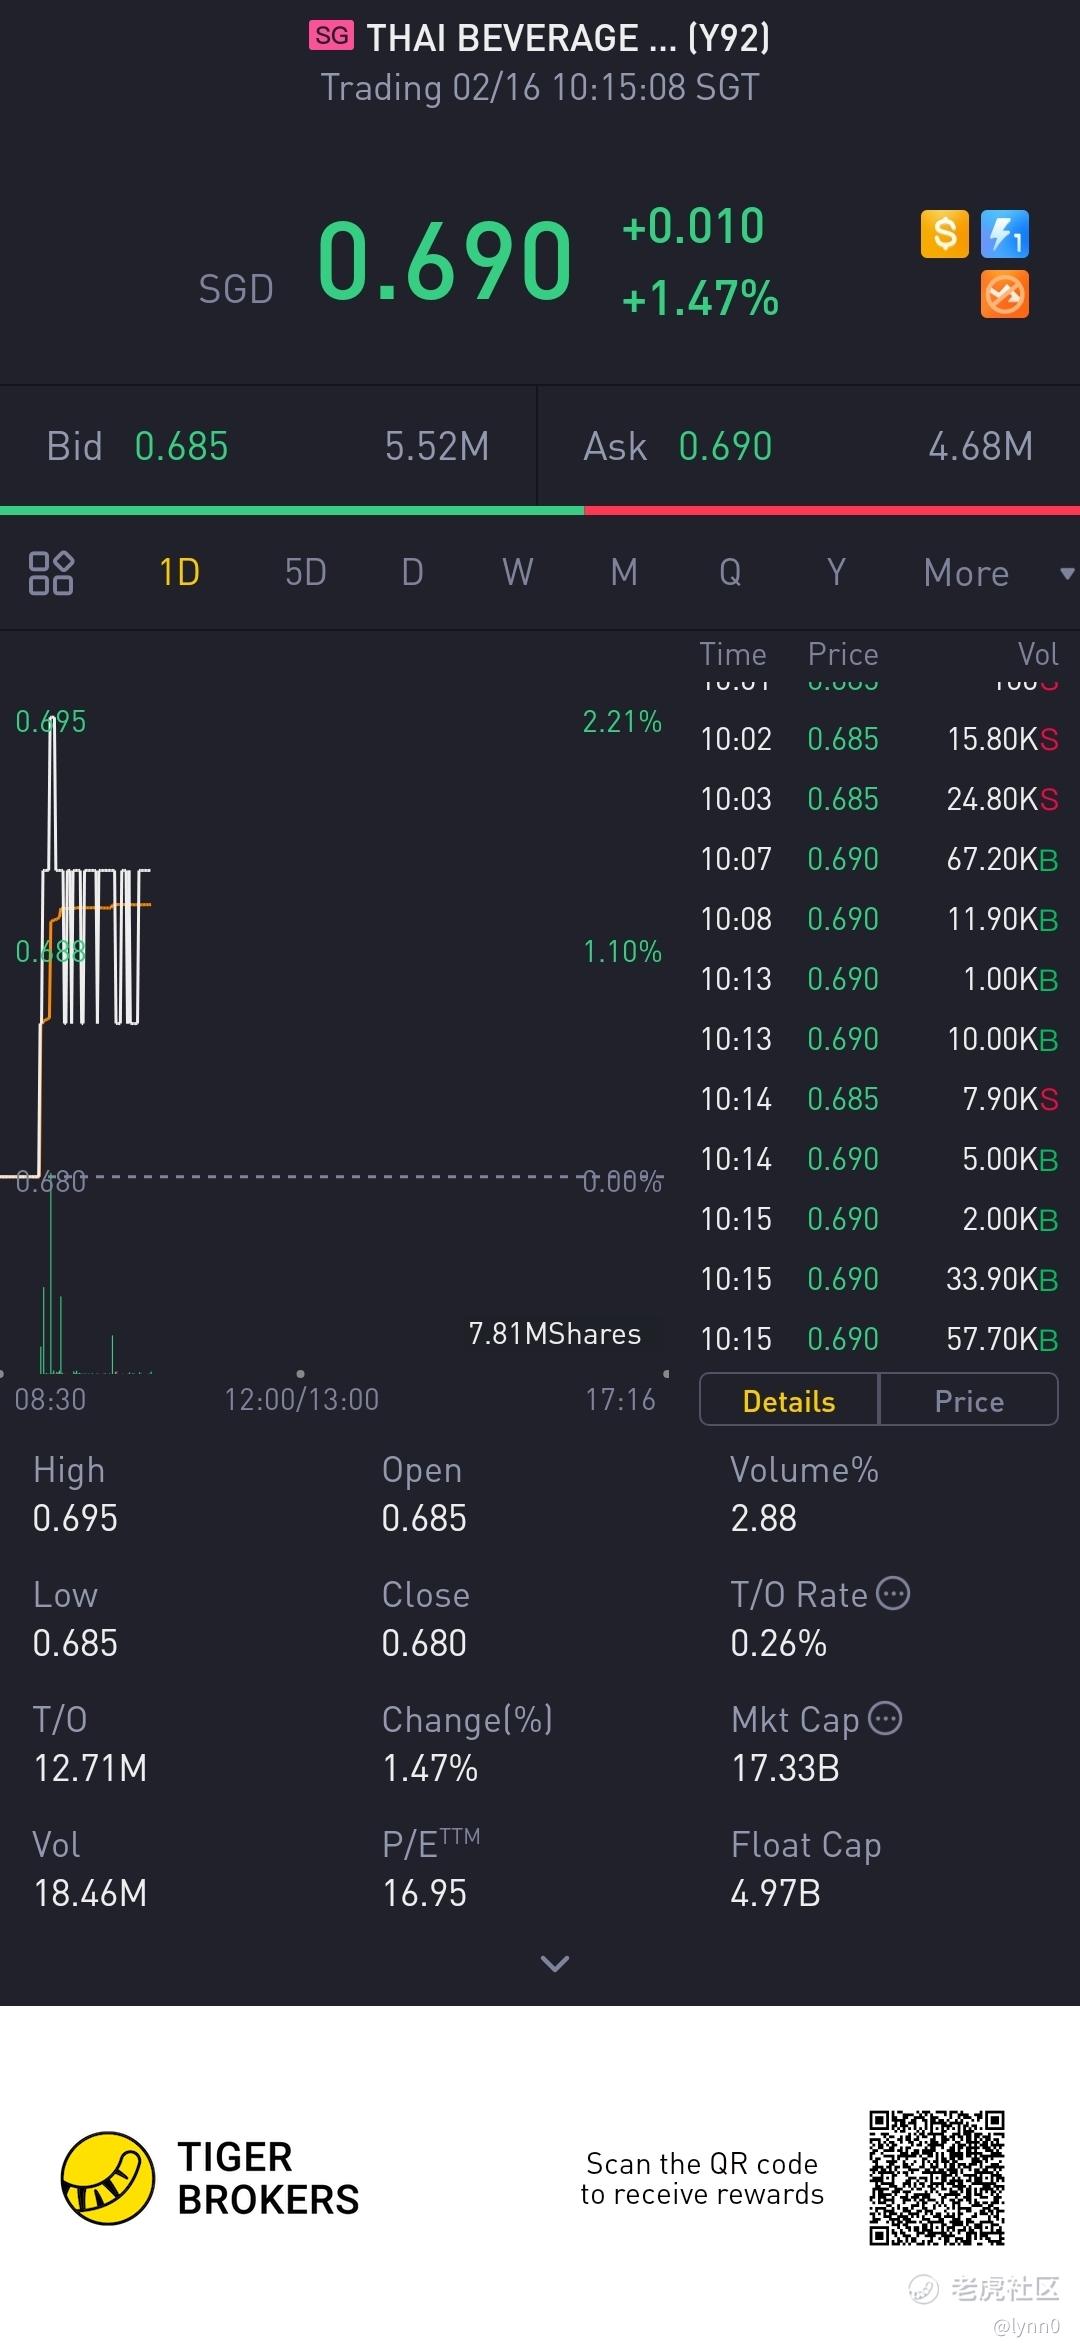Tap the Volume% 2.88 stat

pyautogui.click(x=805, y=1494)
